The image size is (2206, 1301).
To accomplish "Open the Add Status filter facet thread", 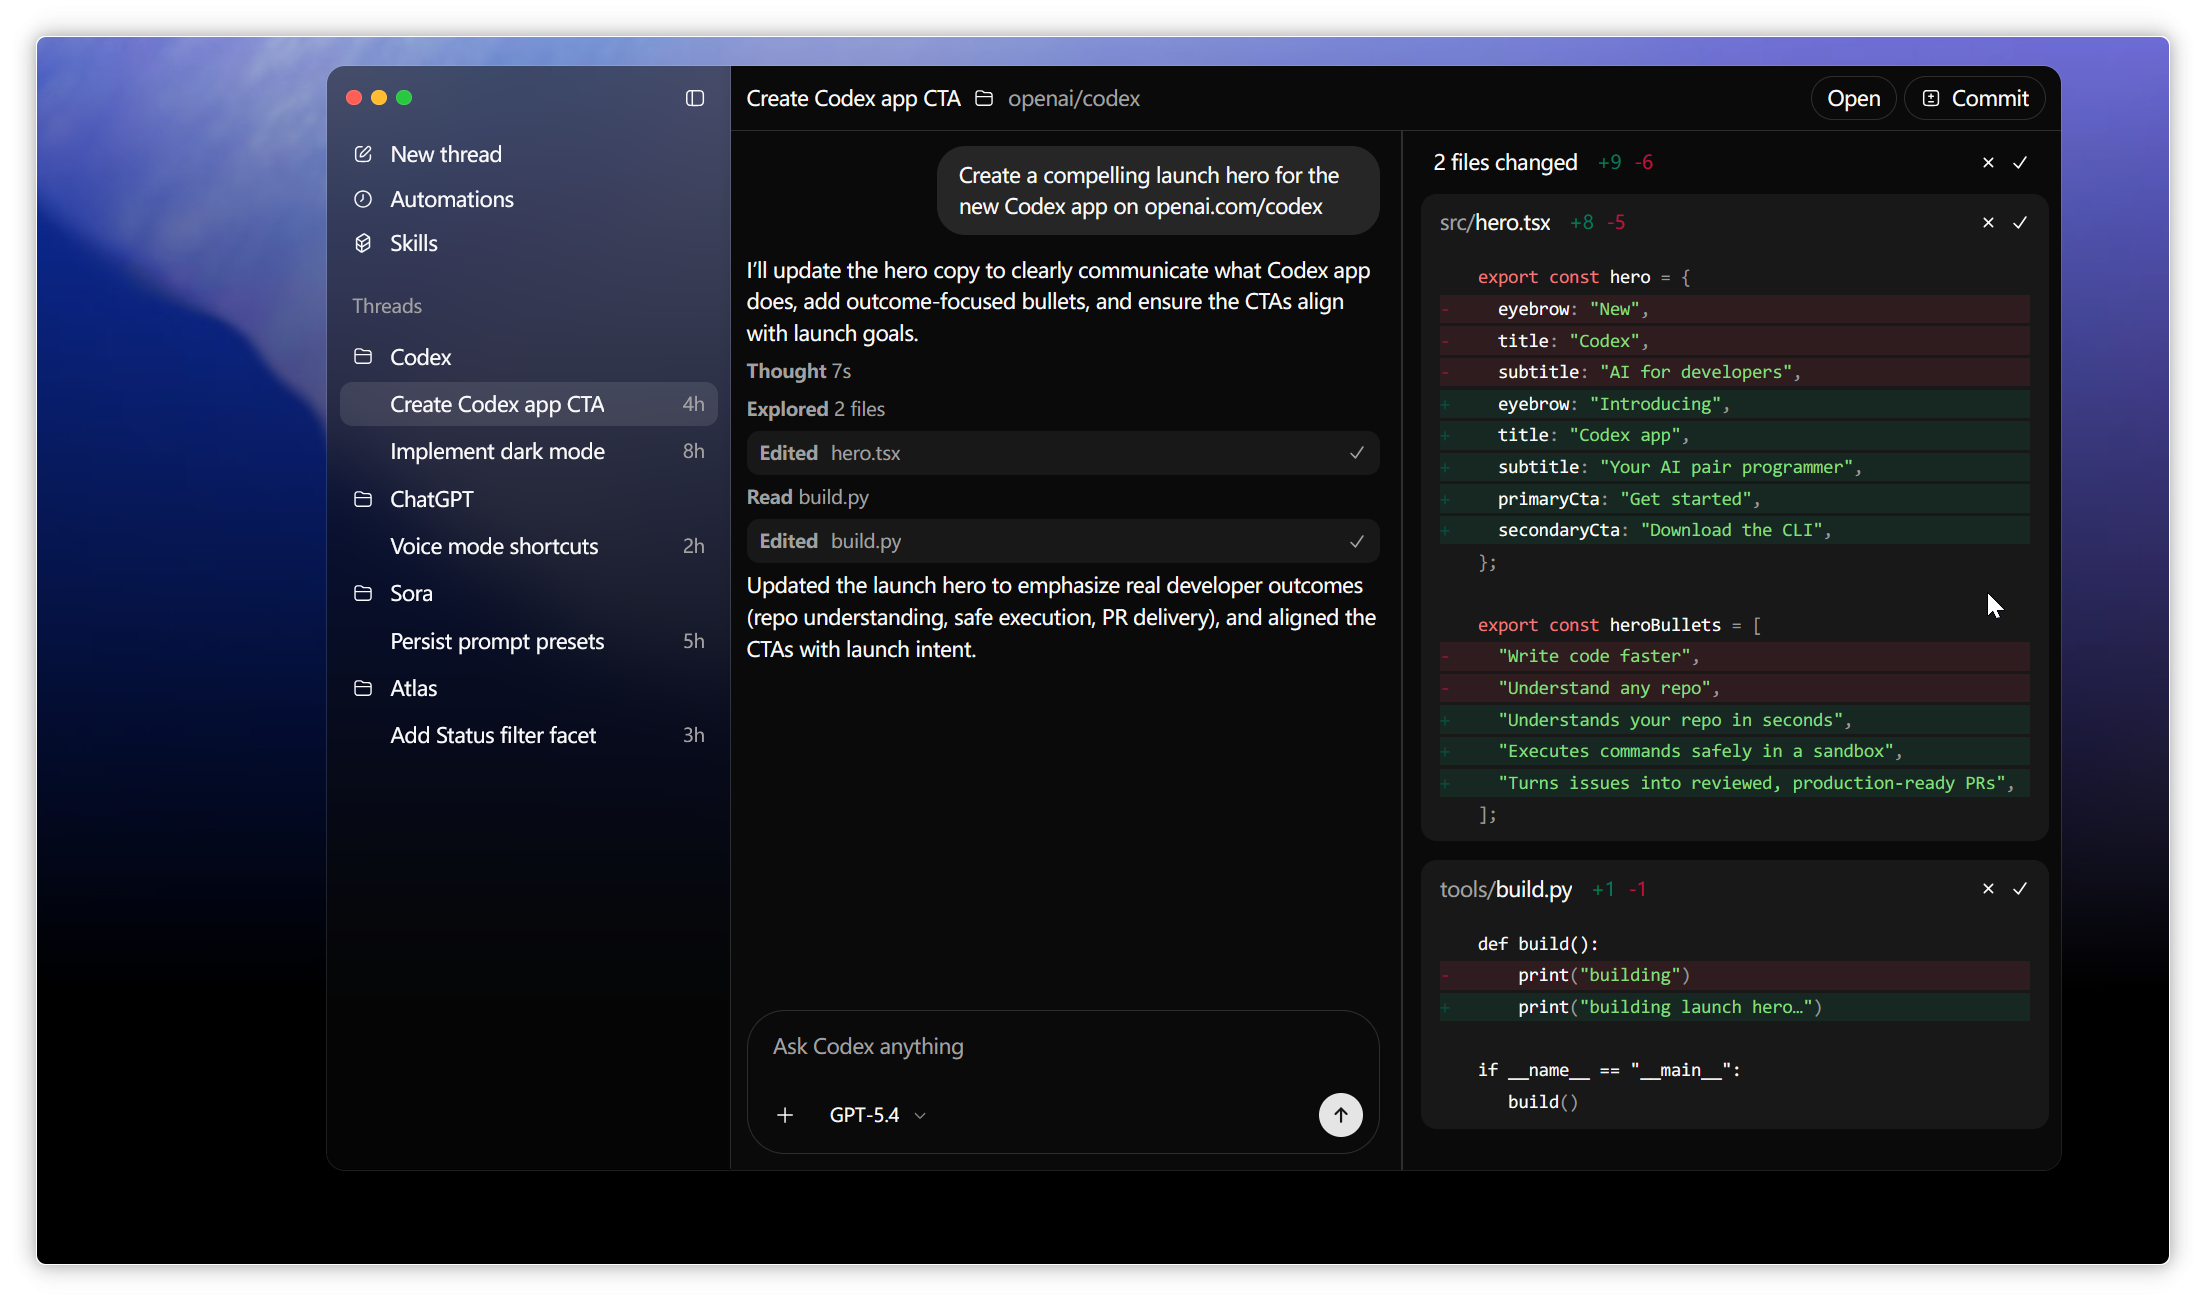I will 529,735.
